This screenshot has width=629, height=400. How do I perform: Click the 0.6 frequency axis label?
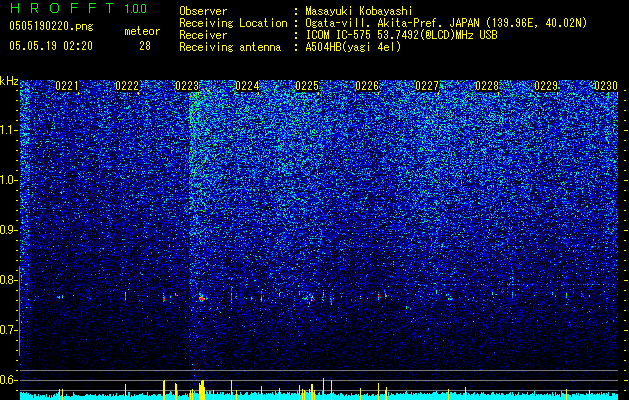coord(8,380)
